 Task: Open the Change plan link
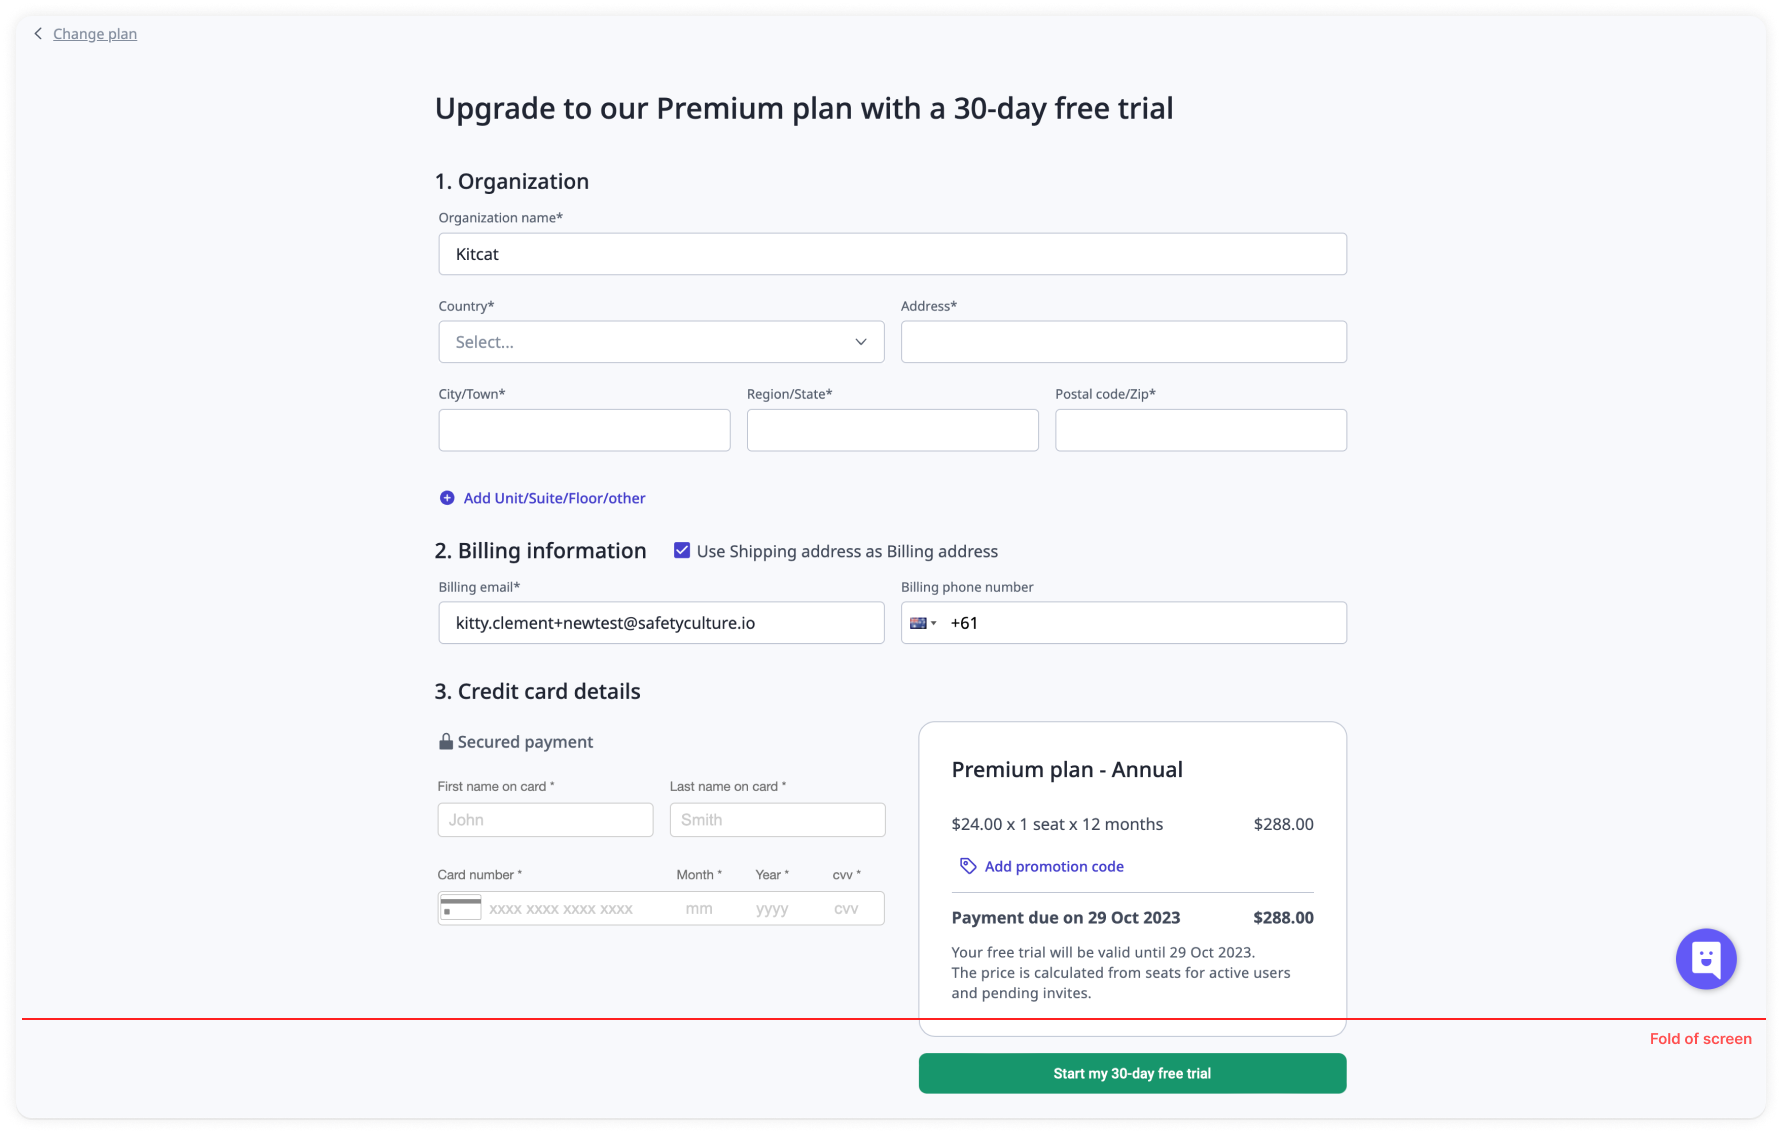click(x=95, y=34)
